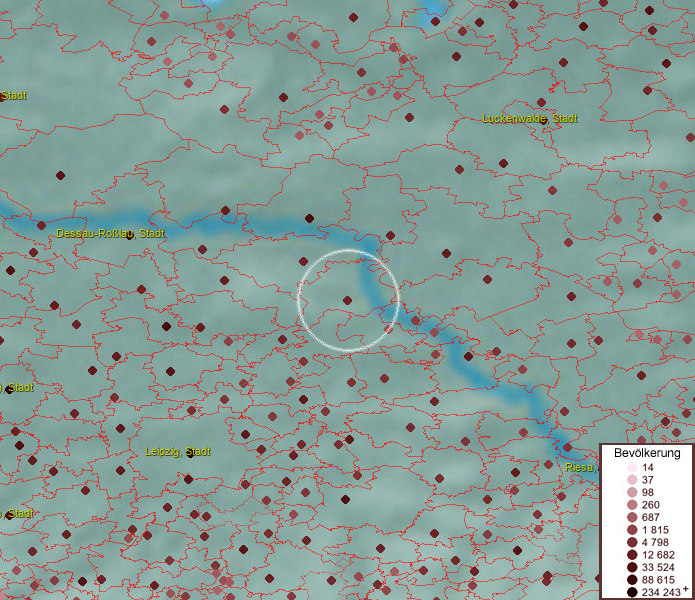Viewport: 695px width, 600px height.
Task: Select the 260 population legend swatch
Action: [x=632, y=505]
